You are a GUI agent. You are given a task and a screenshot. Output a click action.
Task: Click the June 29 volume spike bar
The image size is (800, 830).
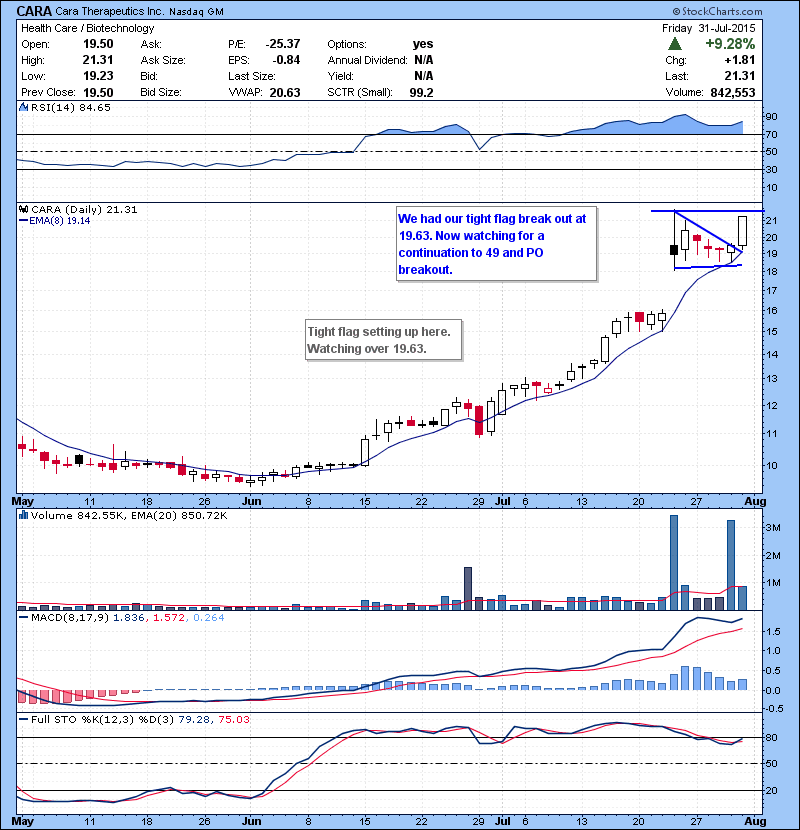[x=468, y=589]
